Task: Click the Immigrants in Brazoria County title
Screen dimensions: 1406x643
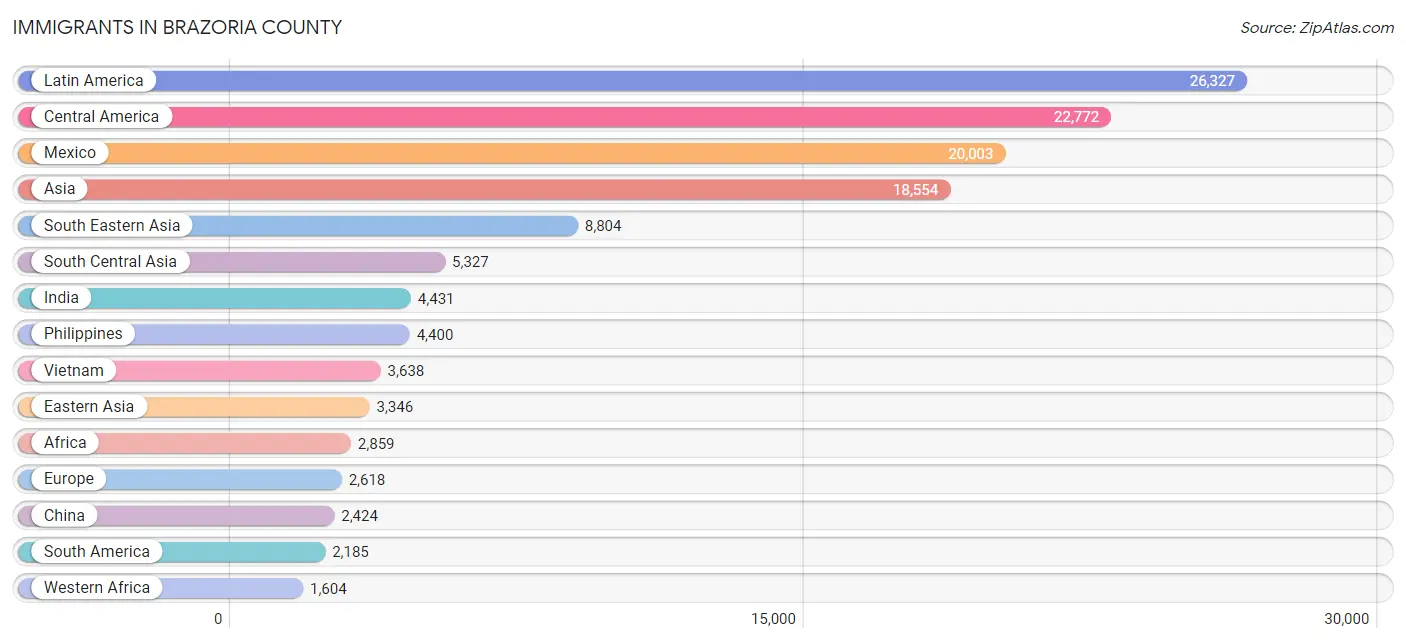Action: point(177,28)
